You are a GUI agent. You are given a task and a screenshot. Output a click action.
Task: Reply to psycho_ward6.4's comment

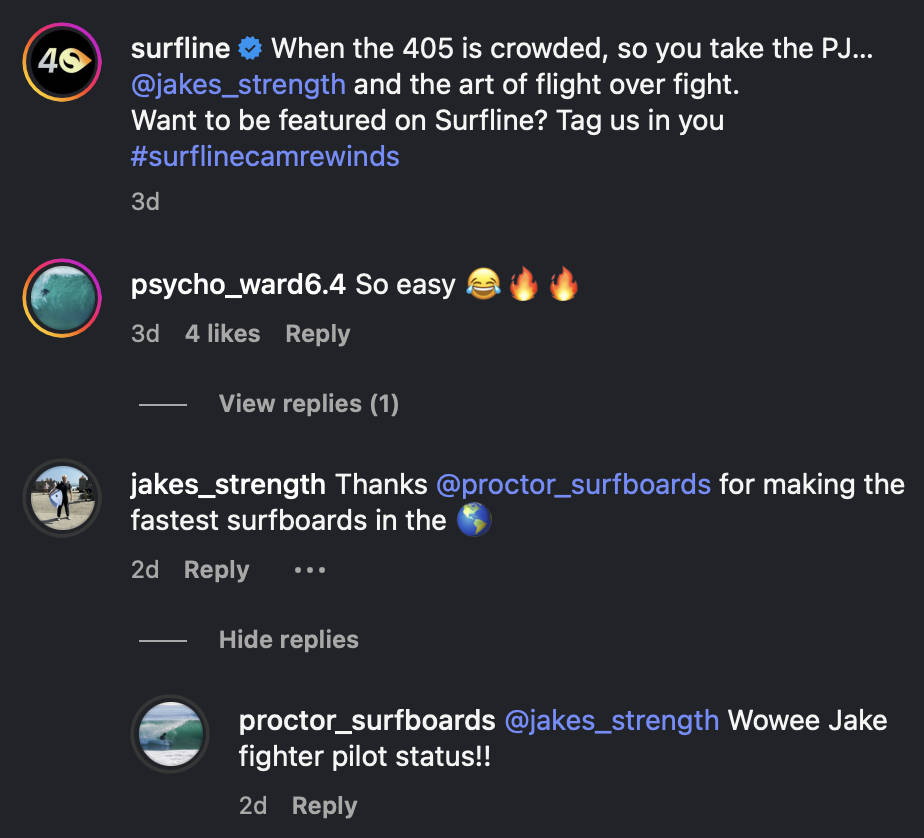pos(317,334)
